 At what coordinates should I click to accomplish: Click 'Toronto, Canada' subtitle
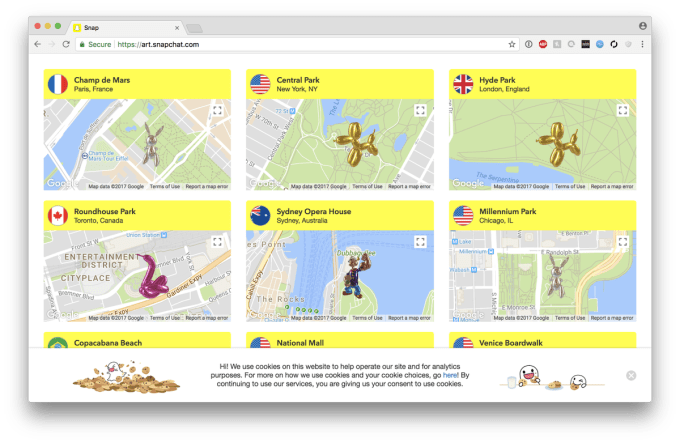pyautogui.click(x=98, y=221)
